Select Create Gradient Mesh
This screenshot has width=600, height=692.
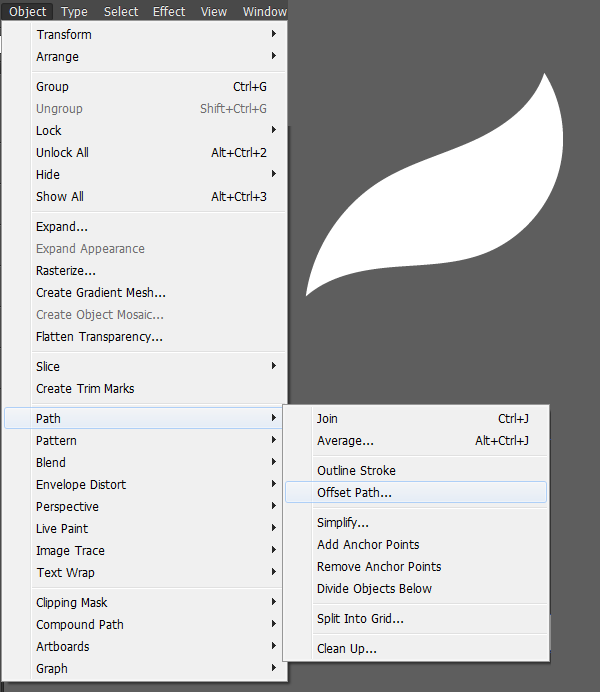(x=101, y=293)
